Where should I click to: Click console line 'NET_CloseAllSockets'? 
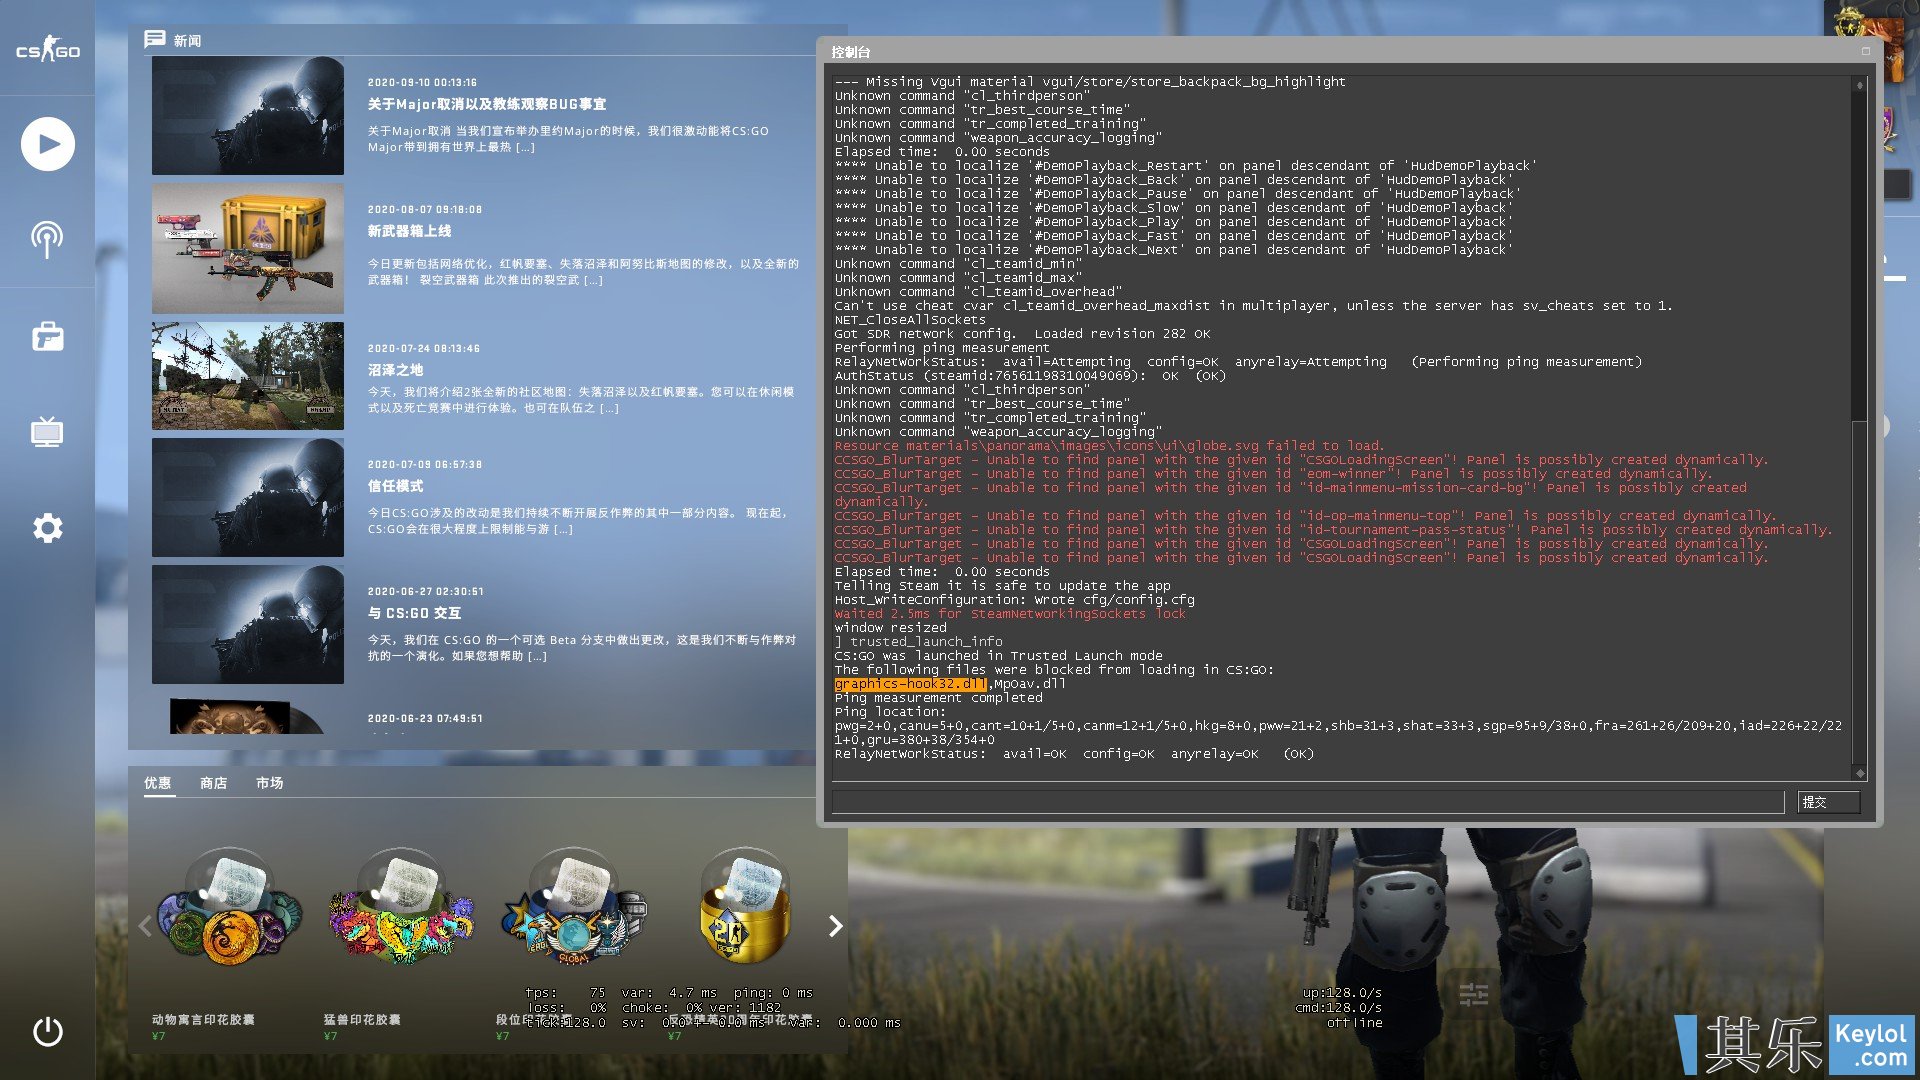pos(910,320)
